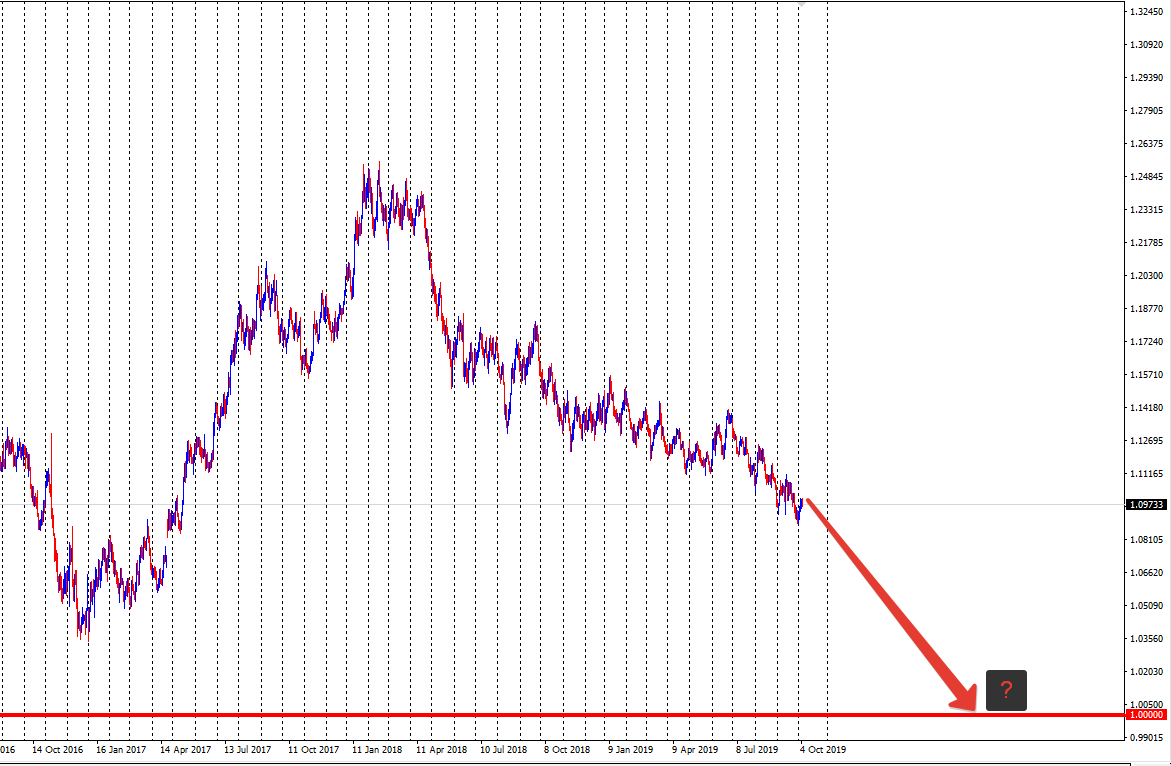Click the 1.32450 price axis label
This screenshot has height=766, width=1171.
(1146, 12)
